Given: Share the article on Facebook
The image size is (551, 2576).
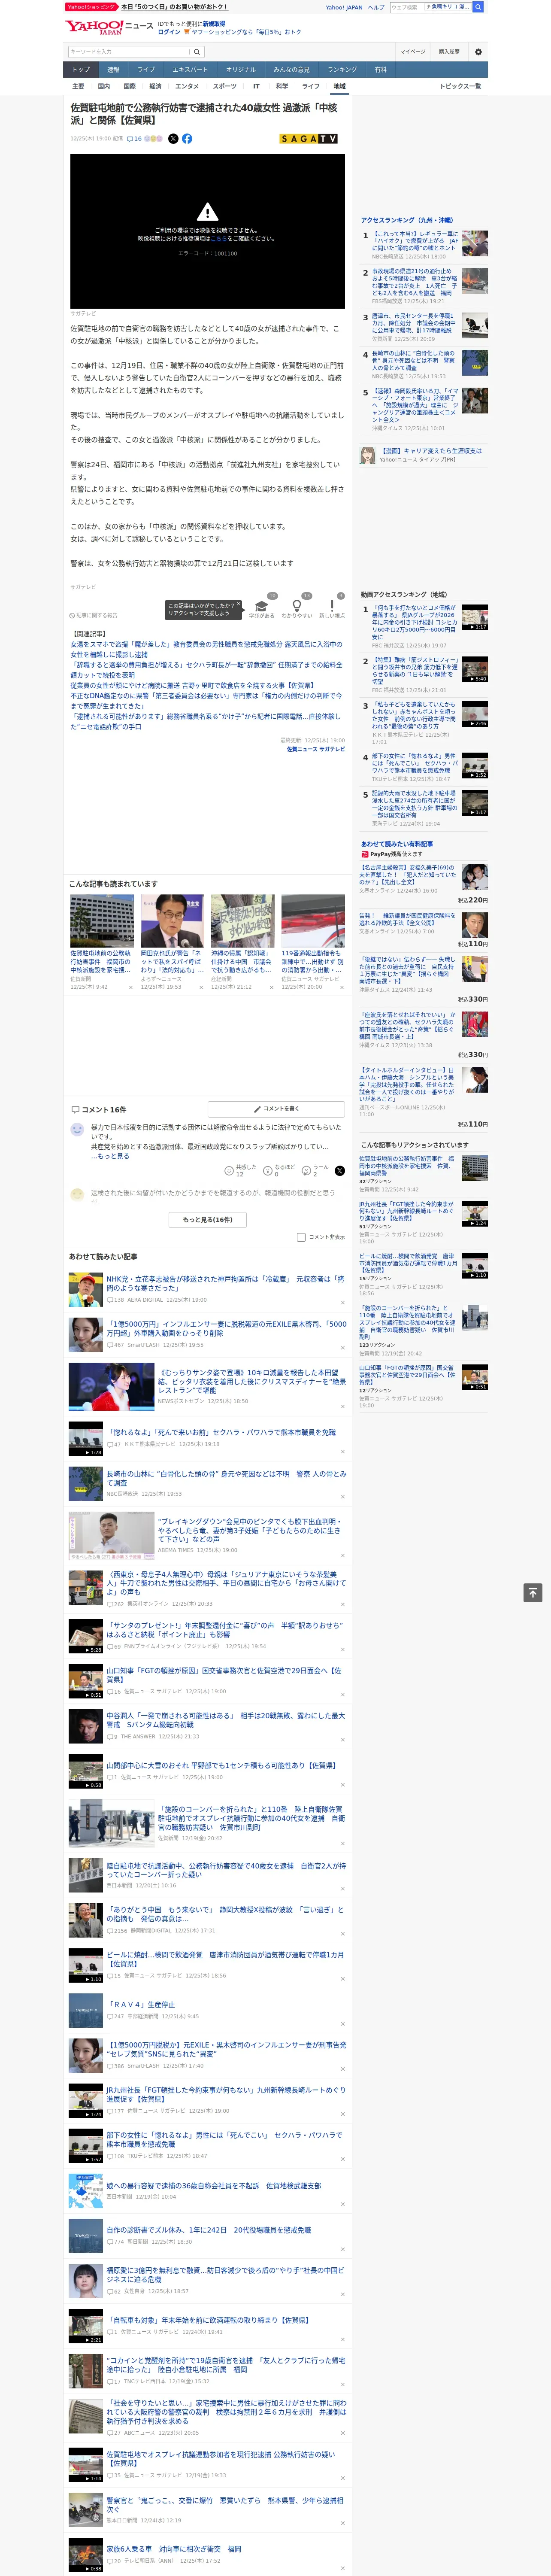Looking at the screenshot, I should pos(187,139).
